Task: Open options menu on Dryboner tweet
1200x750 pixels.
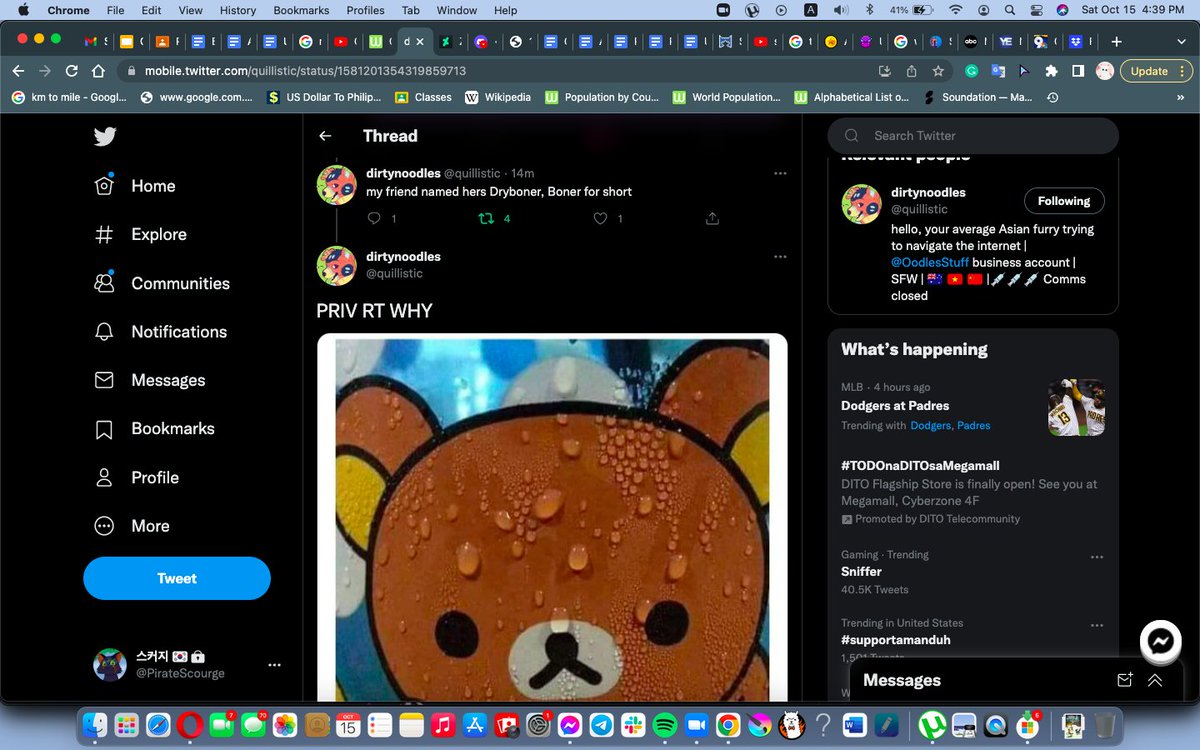Action: click(780, 173)
